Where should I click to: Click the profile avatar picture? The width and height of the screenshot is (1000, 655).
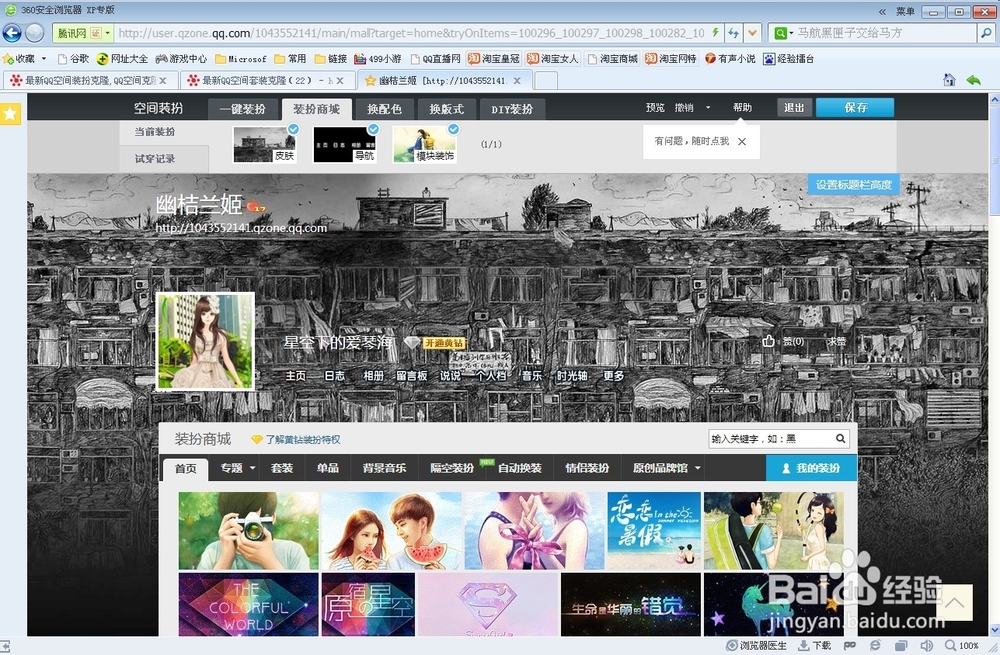tap(205, 341)
